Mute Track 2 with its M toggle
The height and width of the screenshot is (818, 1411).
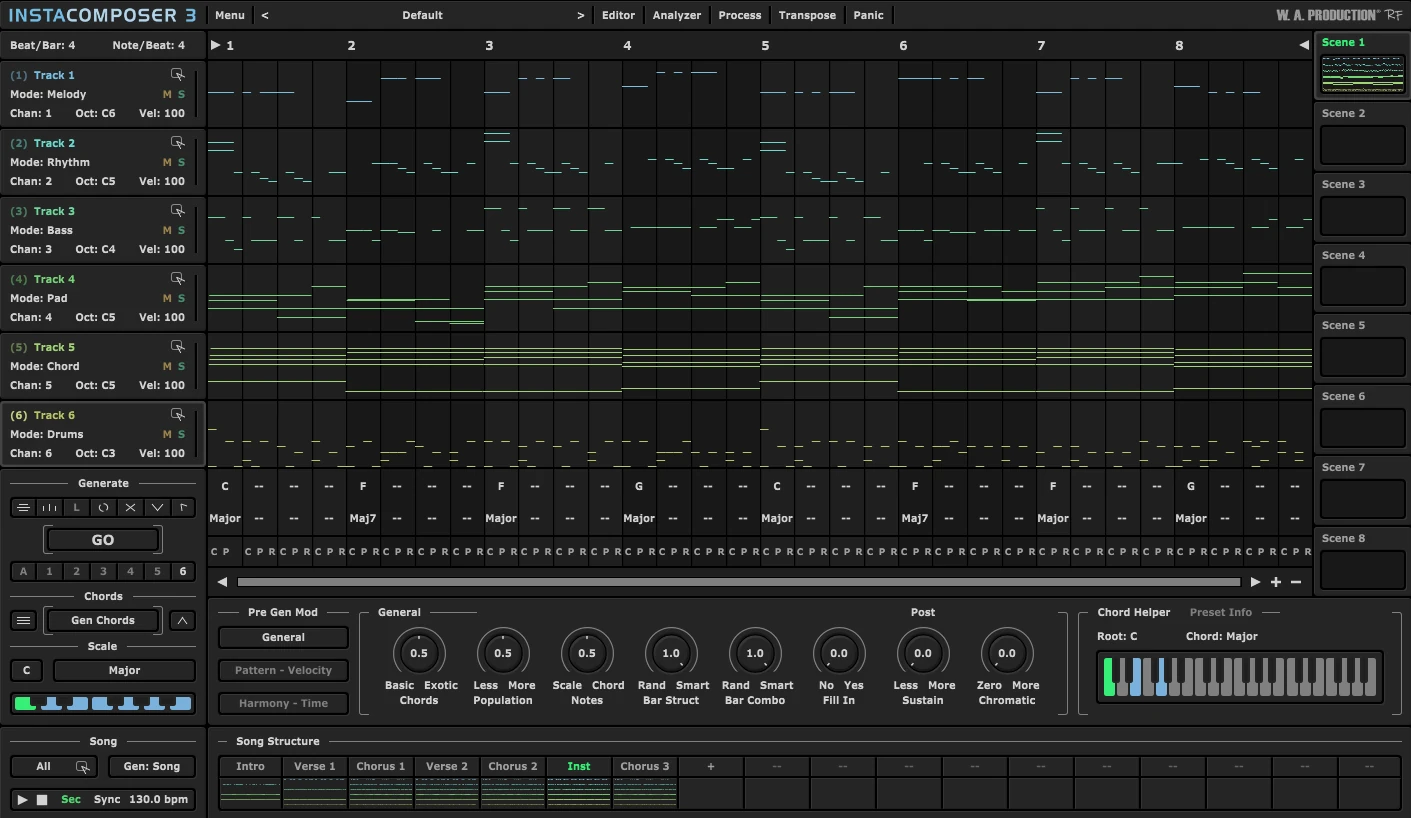click(x=167, y=162)
